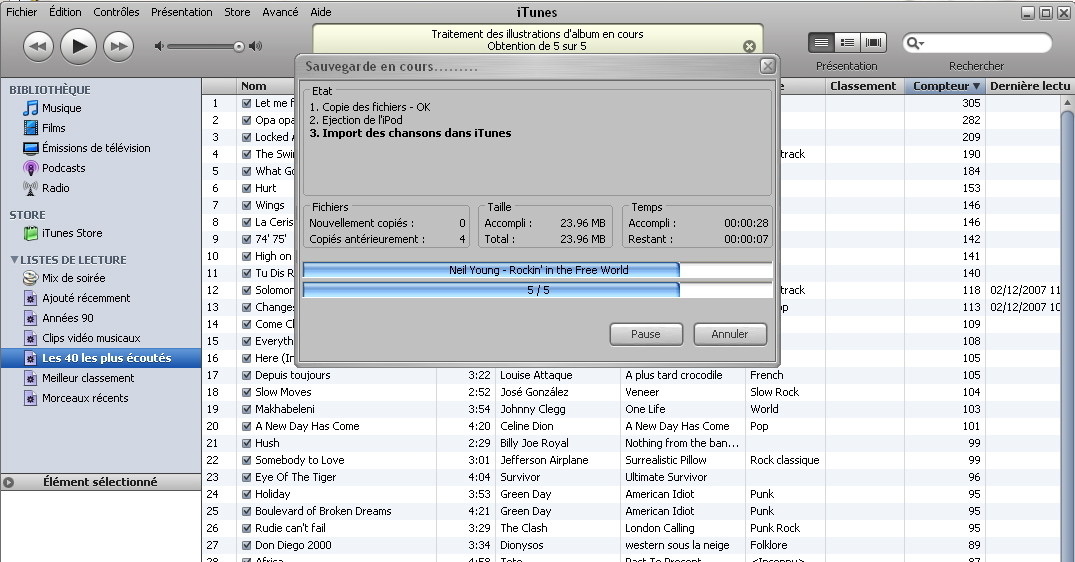Image resolution: width=1075 pixels, height=562 pixels.
Task: Select the Ajouté récemment smart playlist
Action: [x=86, y=297]
